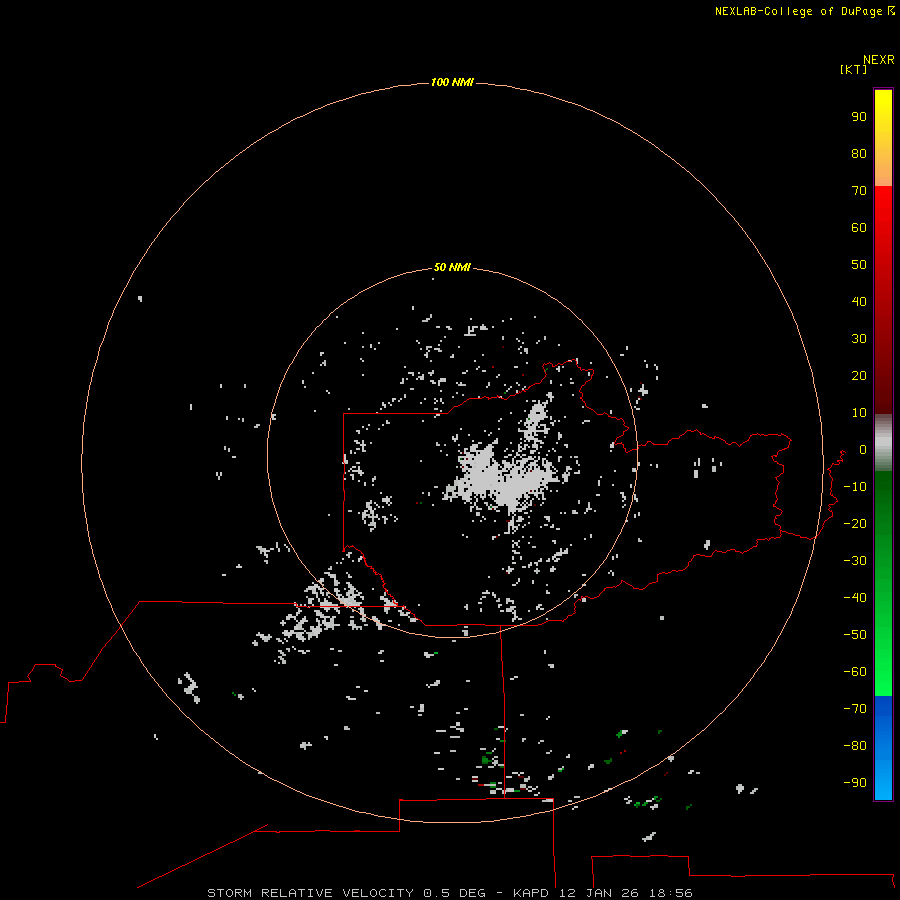Viewport: 900px width, 900px height.
Task: Click the -80 value on velocity scale
Action: tap(855, 746)
